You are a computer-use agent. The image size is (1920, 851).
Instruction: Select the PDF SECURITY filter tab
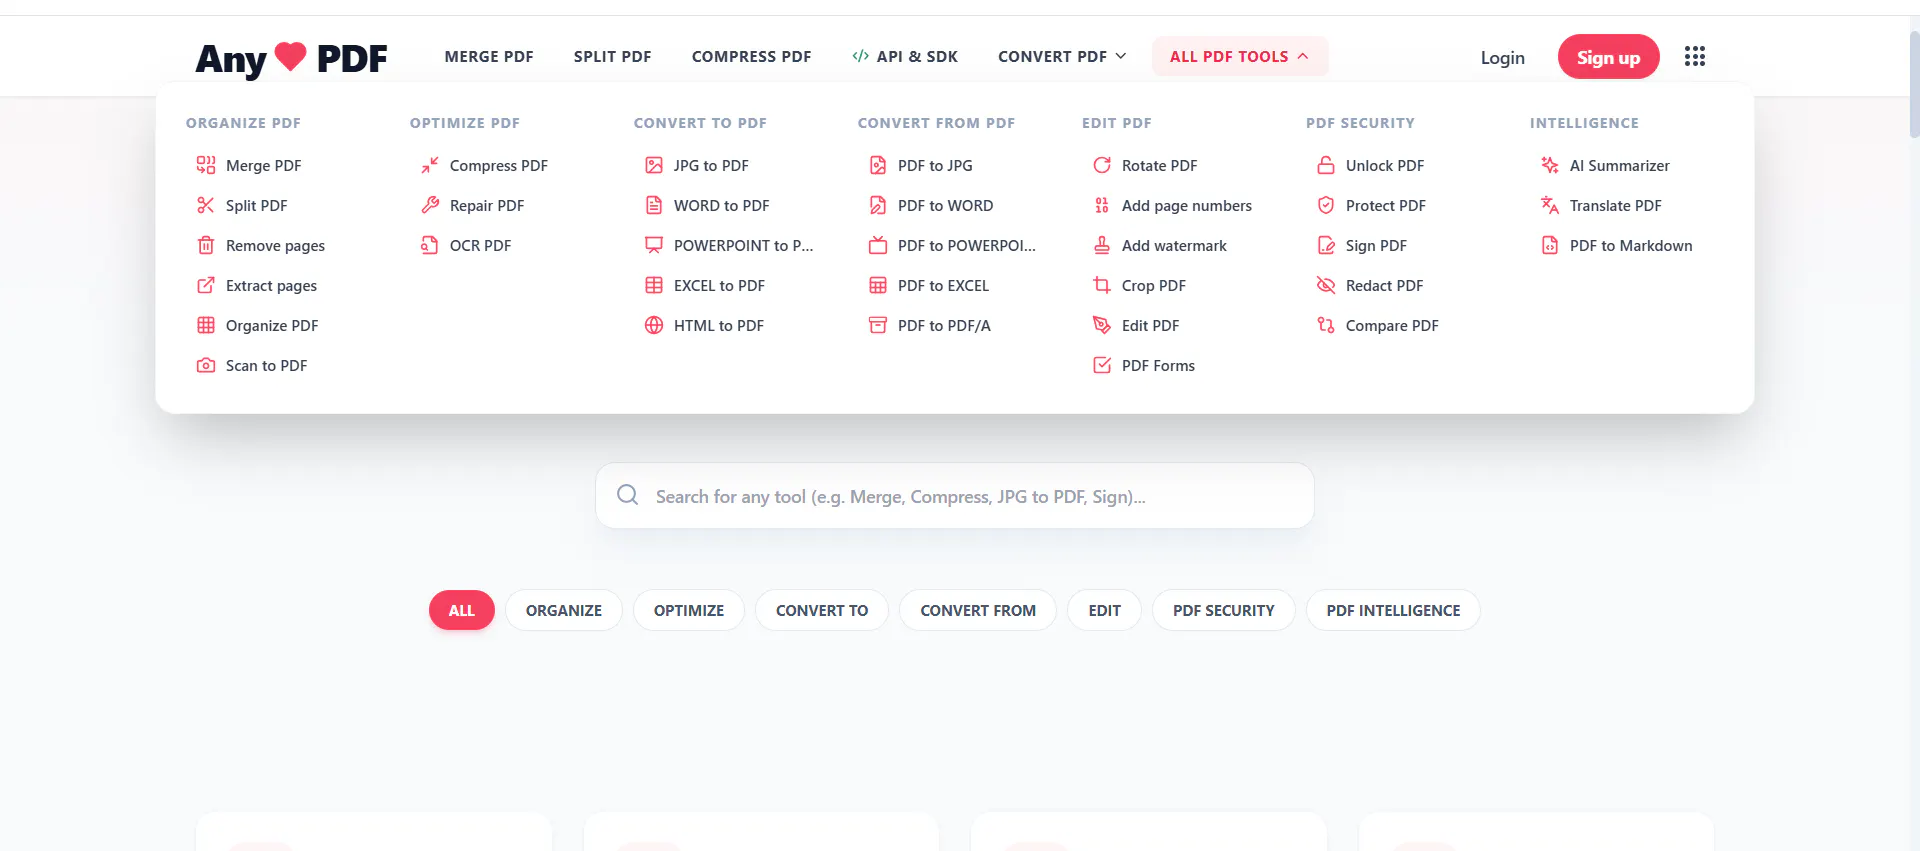1224,610
